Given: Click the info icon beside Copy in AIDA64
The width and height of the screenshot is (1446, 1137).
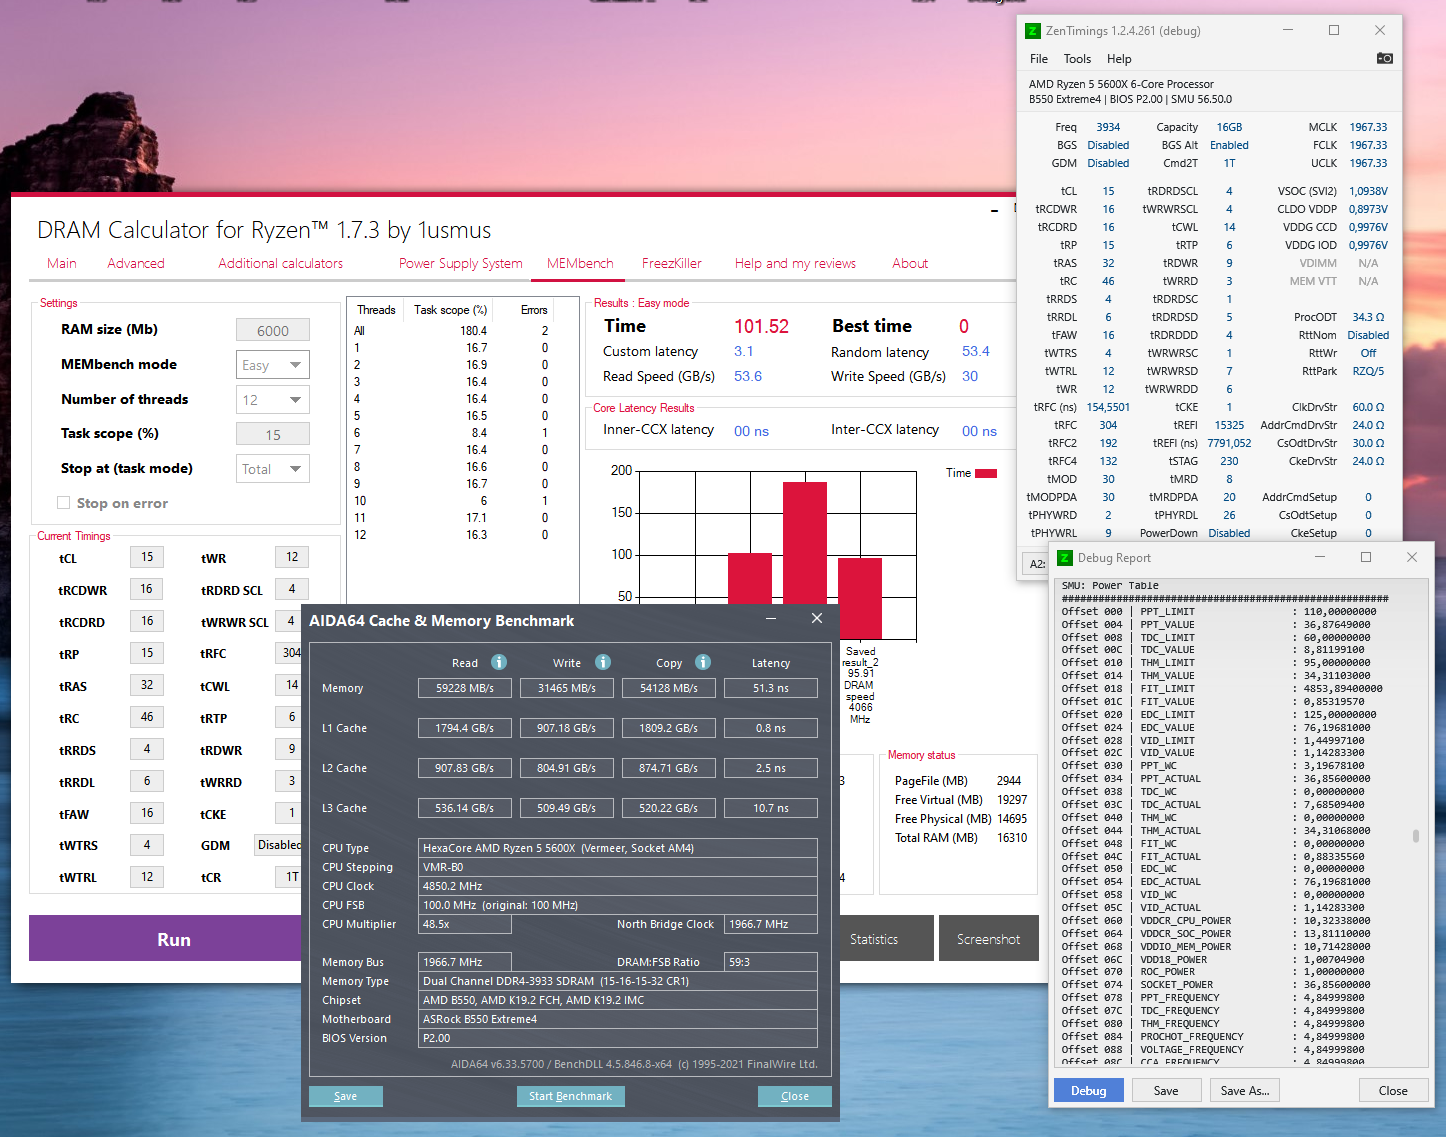Looking at the screenshot, I should [x=703, y=662].
